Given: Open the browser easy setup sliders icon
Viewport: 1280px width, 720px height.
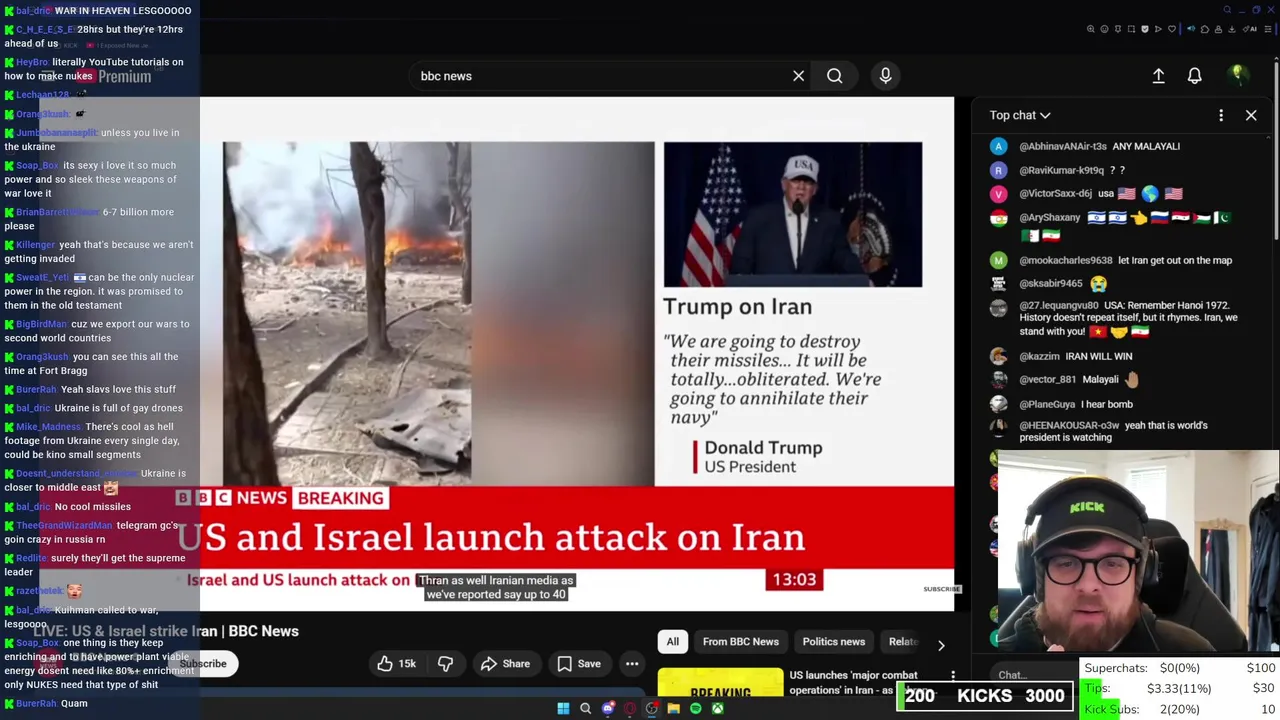Looking at the screenshot, I should (1268, 29).
